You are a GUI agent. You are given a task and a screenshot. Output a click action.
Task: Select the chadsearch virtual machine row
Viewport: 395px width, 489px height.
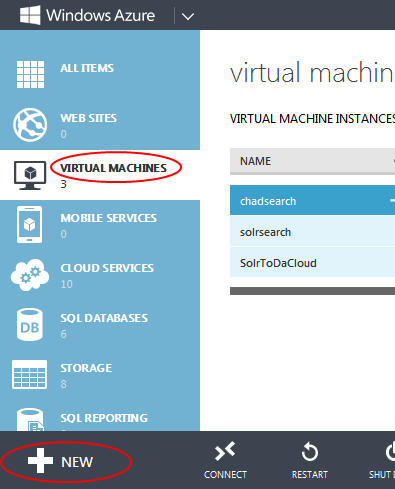[x=312, y=201]
